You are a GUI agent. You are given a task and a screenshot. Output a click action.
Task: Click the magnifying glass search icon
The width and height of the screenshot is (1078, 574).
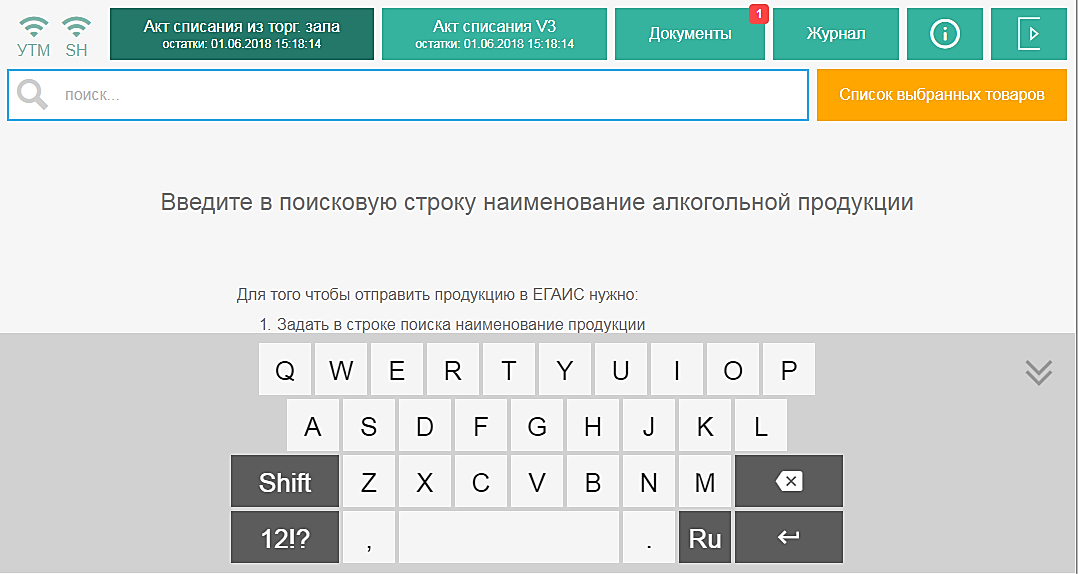[32, 95]
